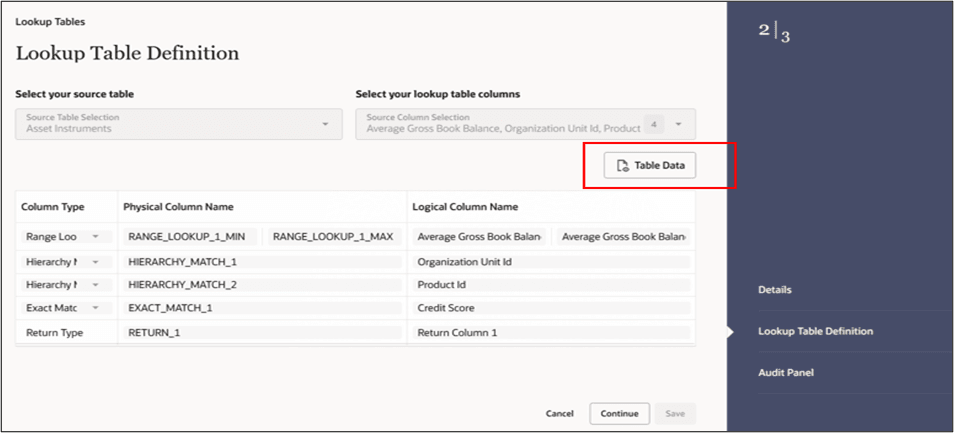Click the RANGE_LOOKUP_1_MAX field

pos(335,237)
